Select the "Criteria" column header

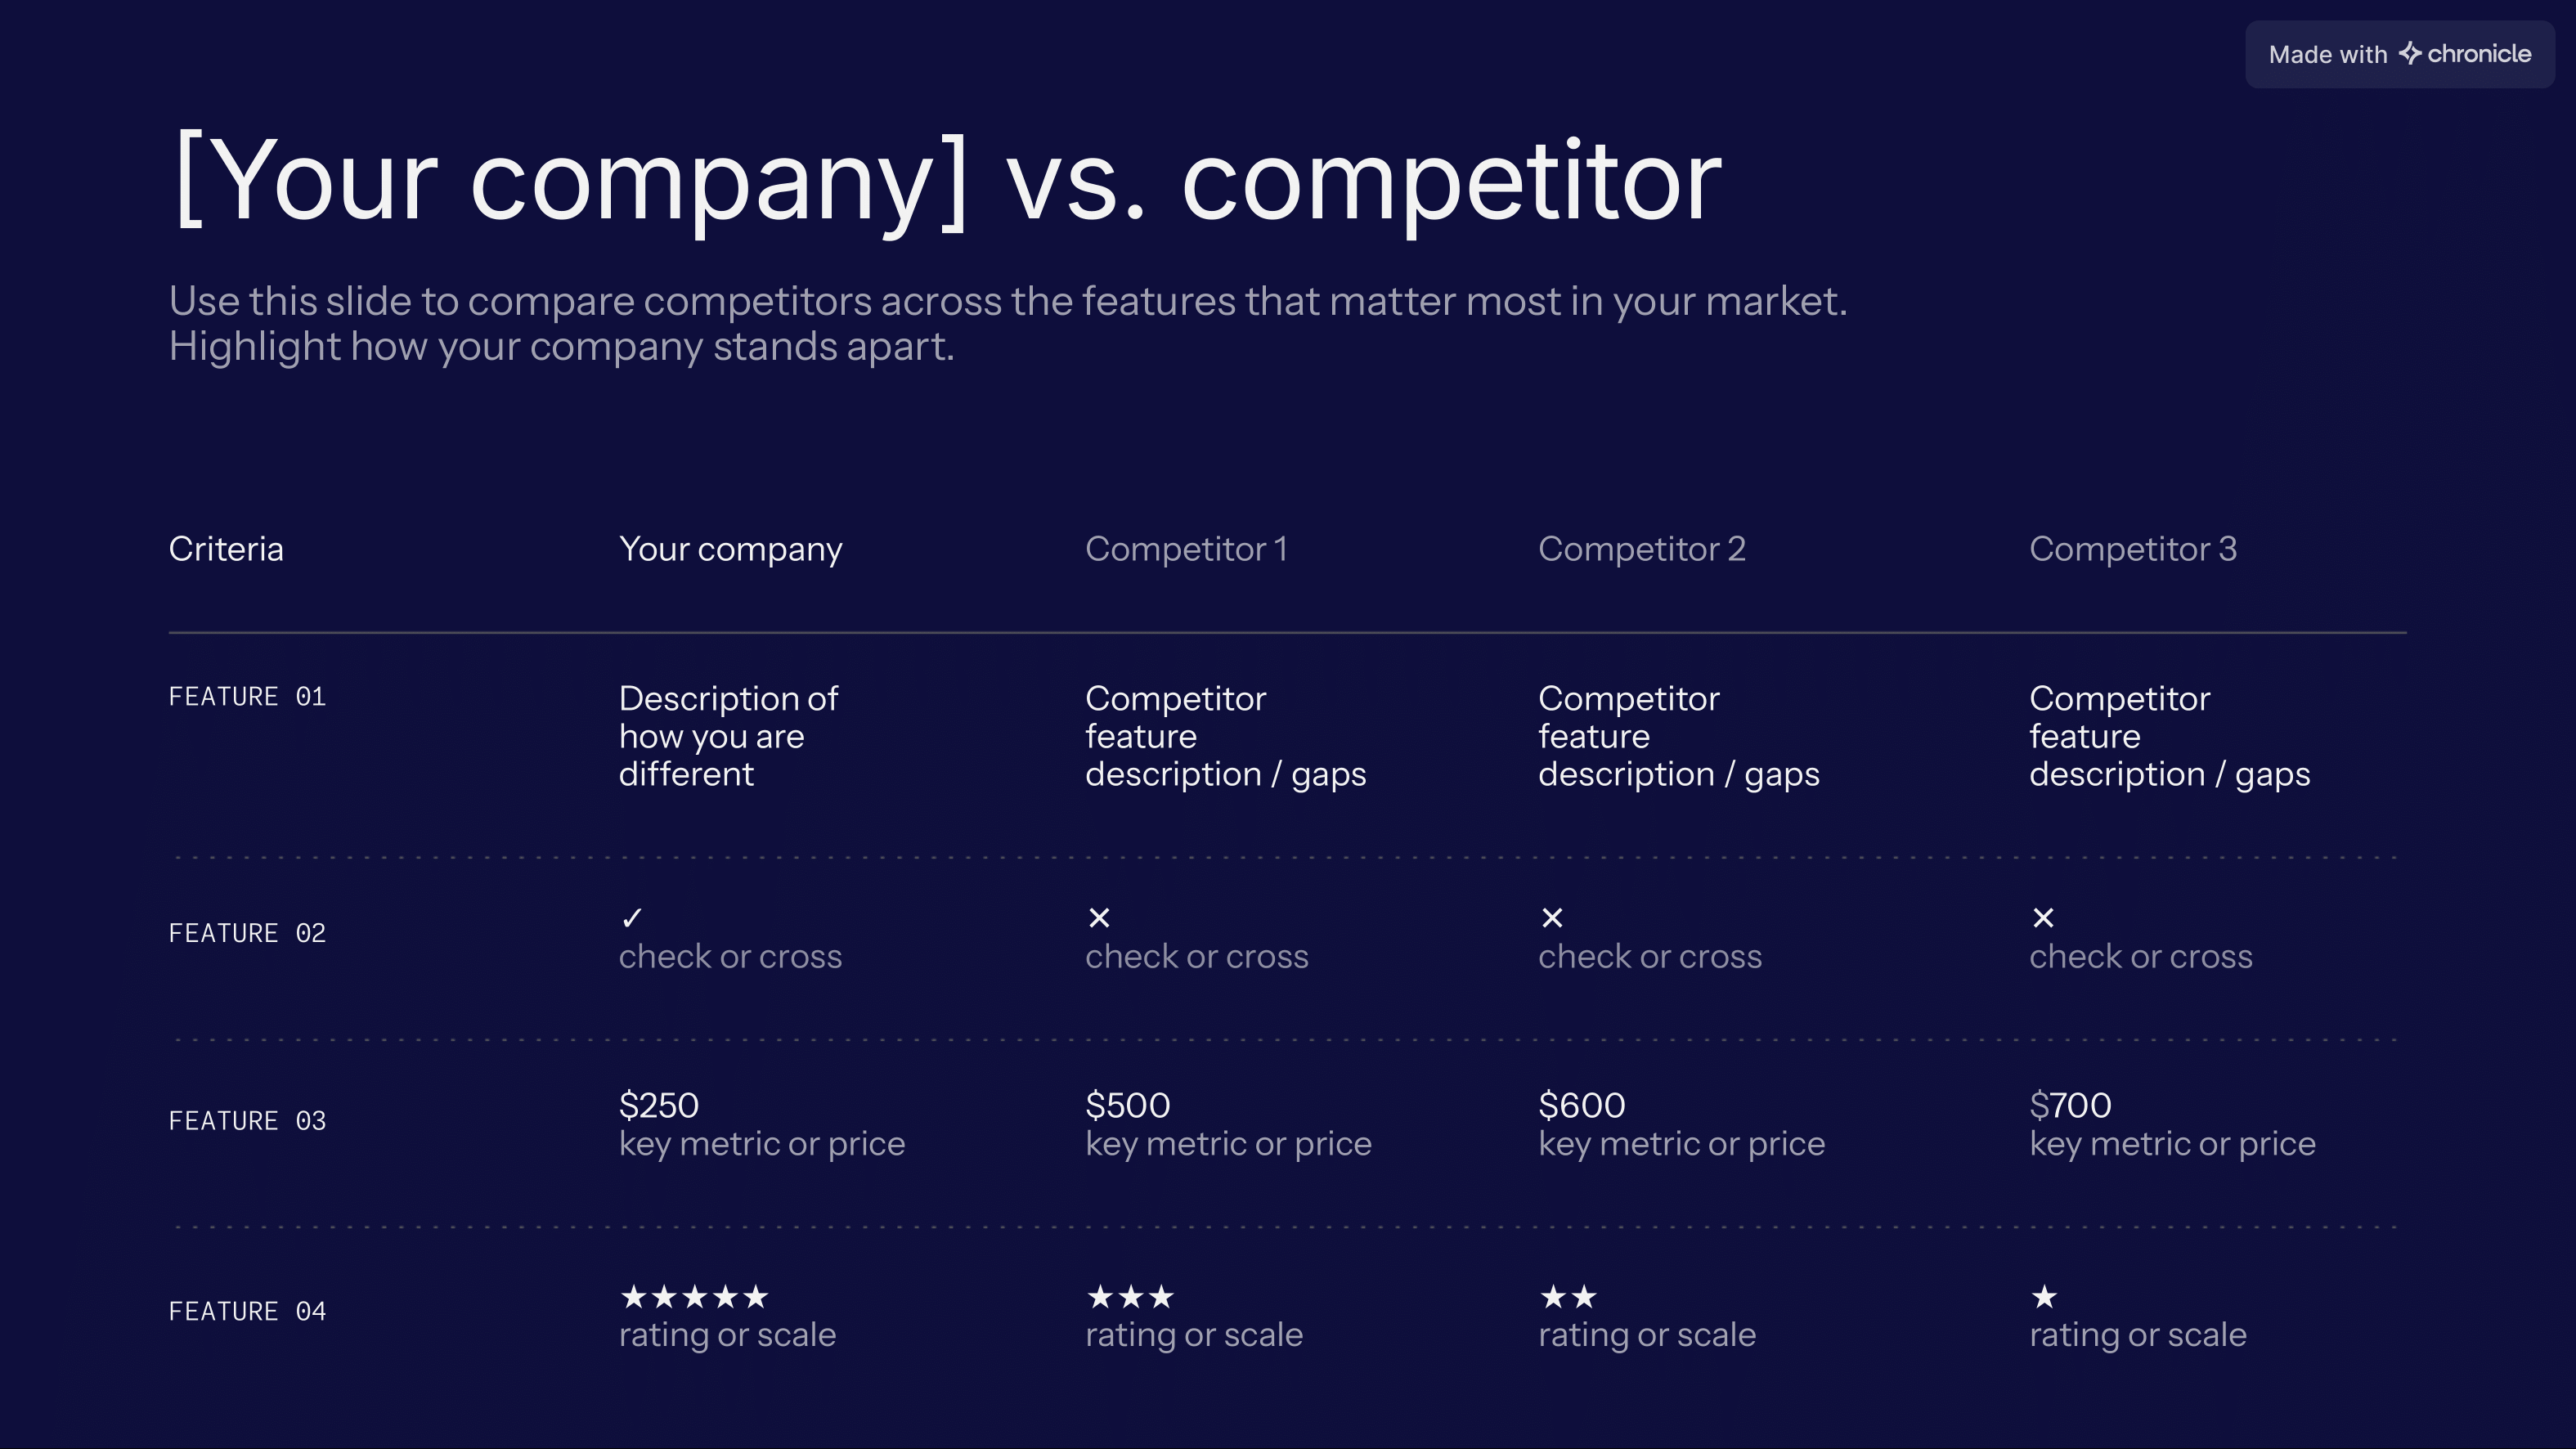tap(226, 549)
